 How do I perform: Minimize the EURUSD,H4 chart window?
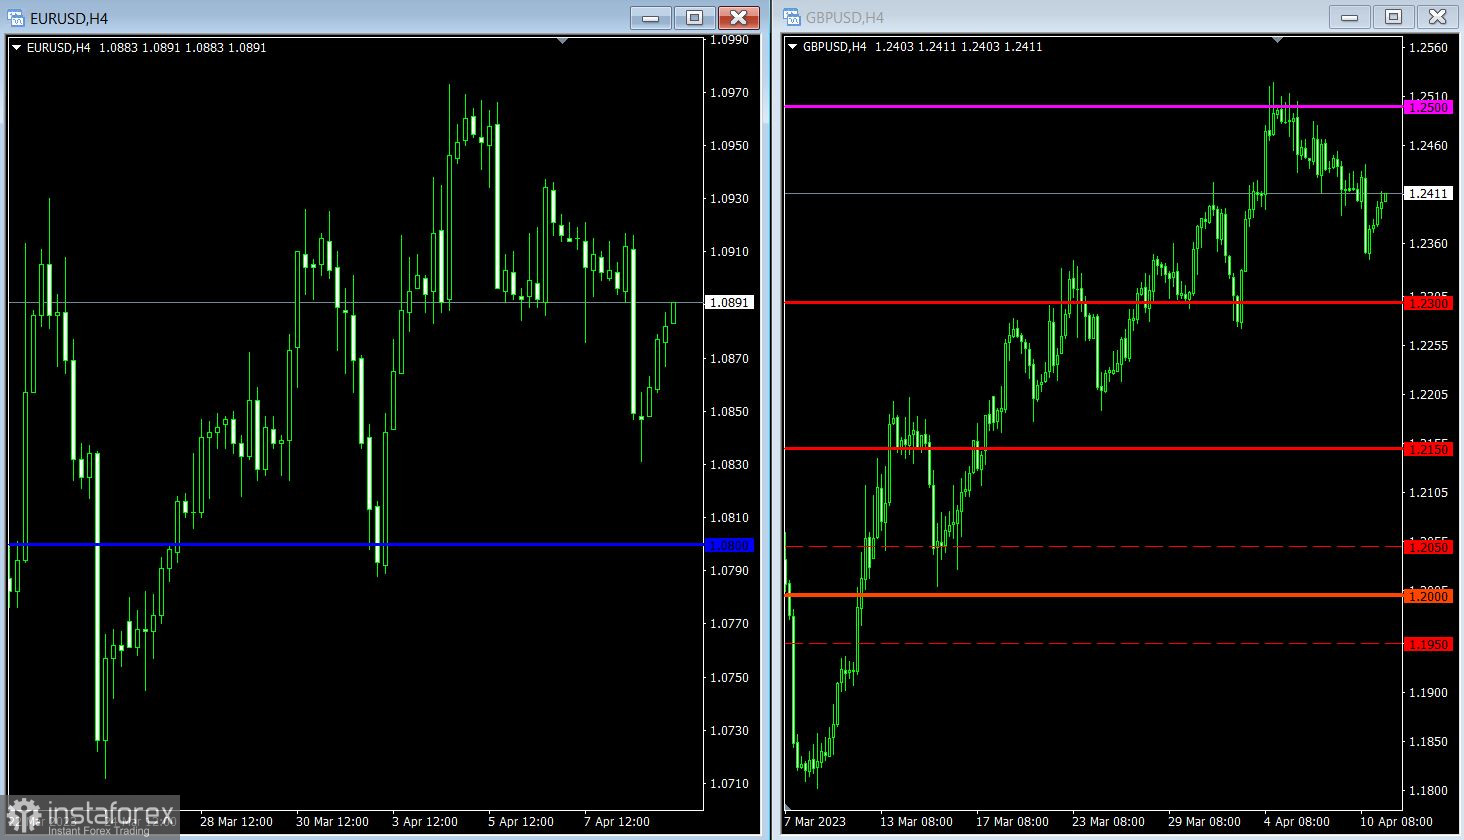pos(650,17)
